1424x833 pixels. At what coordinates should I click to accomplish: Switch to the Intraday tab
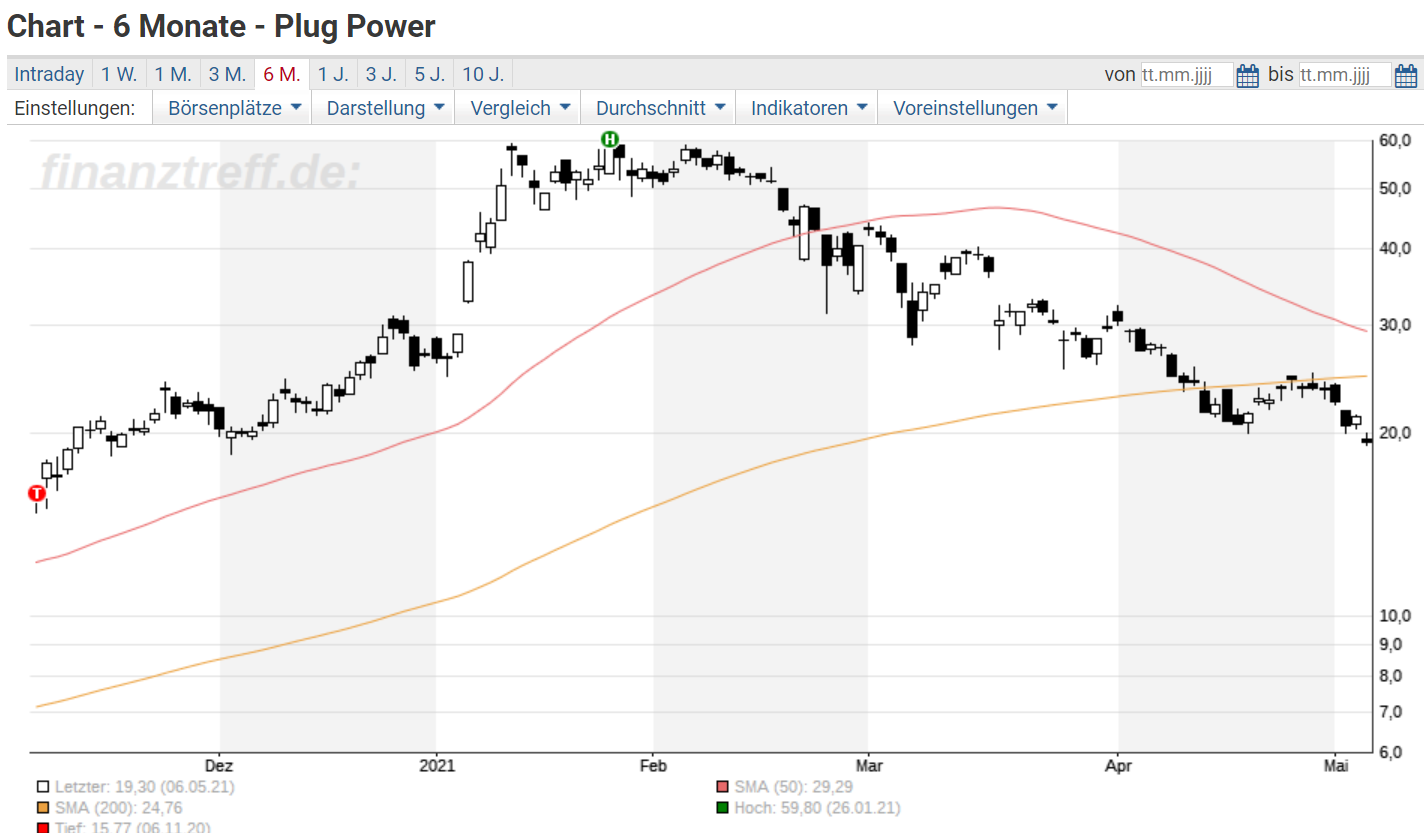50,74
